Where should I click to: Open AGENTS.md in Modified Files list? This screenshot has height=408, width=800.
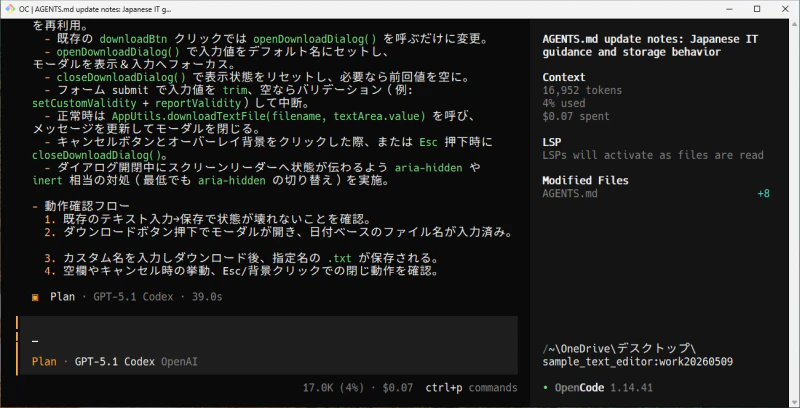570,193
